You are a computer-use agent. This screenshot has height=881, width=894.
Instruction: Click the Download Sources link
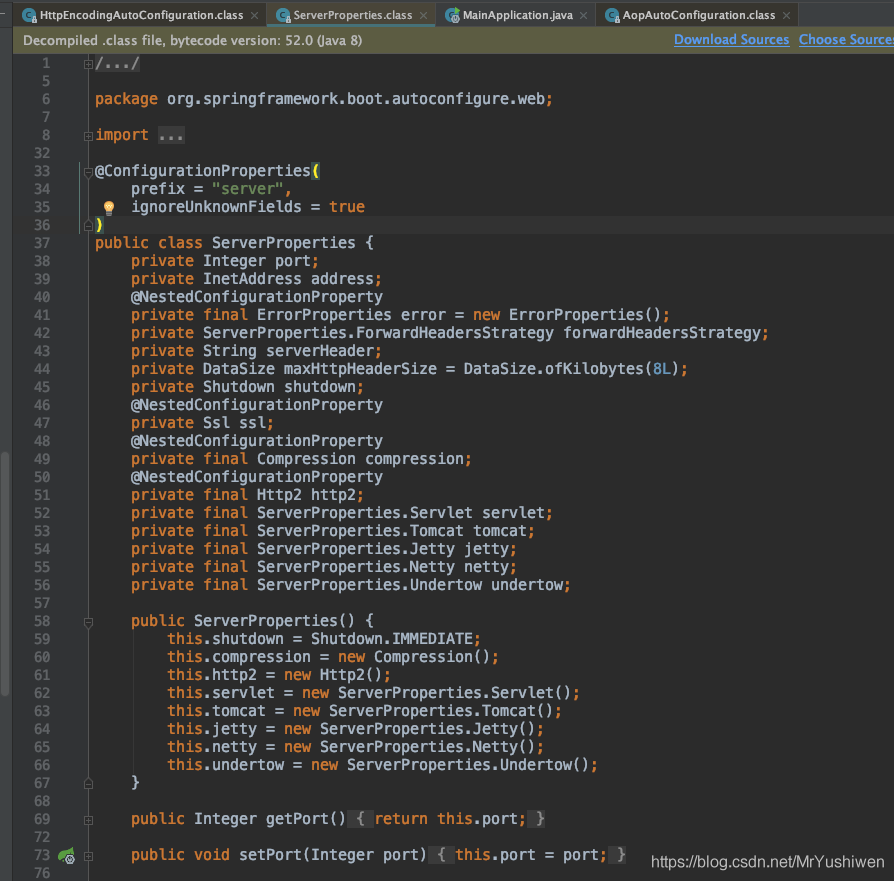(732, 40)
